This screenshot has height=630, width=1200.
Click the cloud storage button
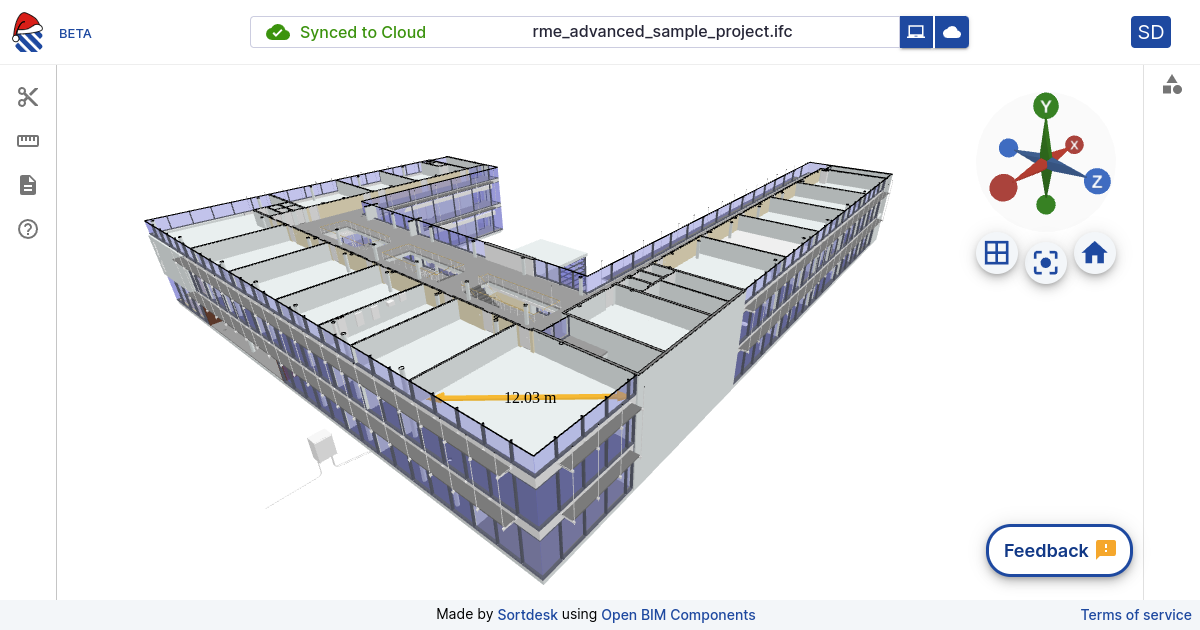coord(952,32)
